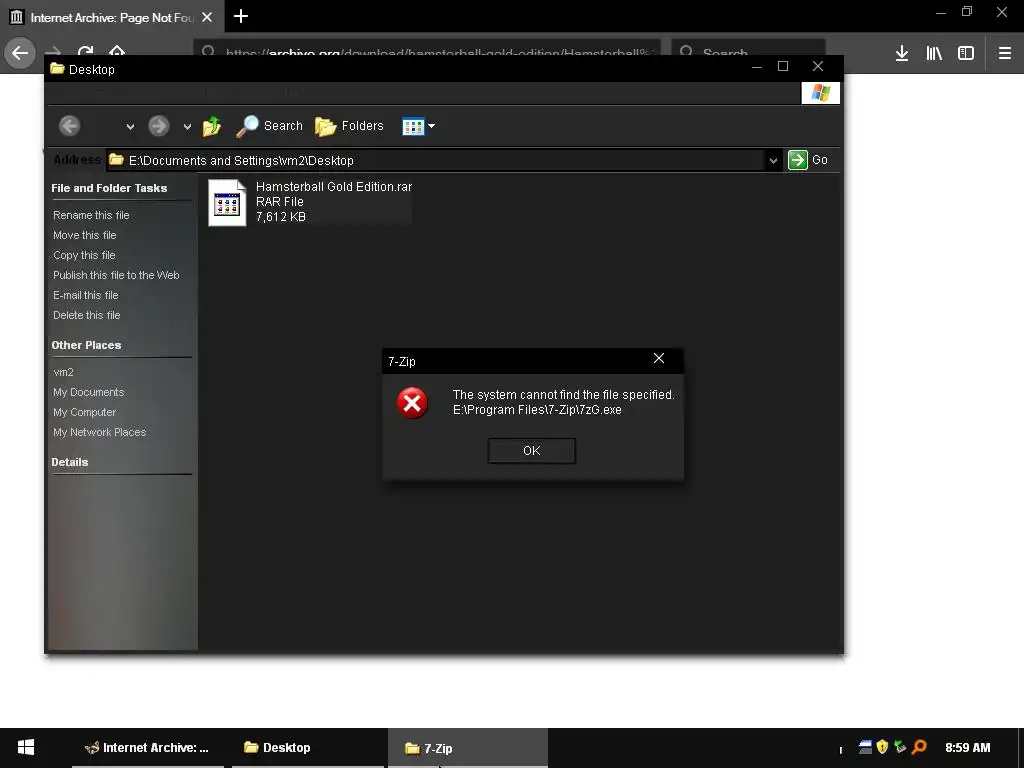Click the Firefox back button

[x=20, y=53]
